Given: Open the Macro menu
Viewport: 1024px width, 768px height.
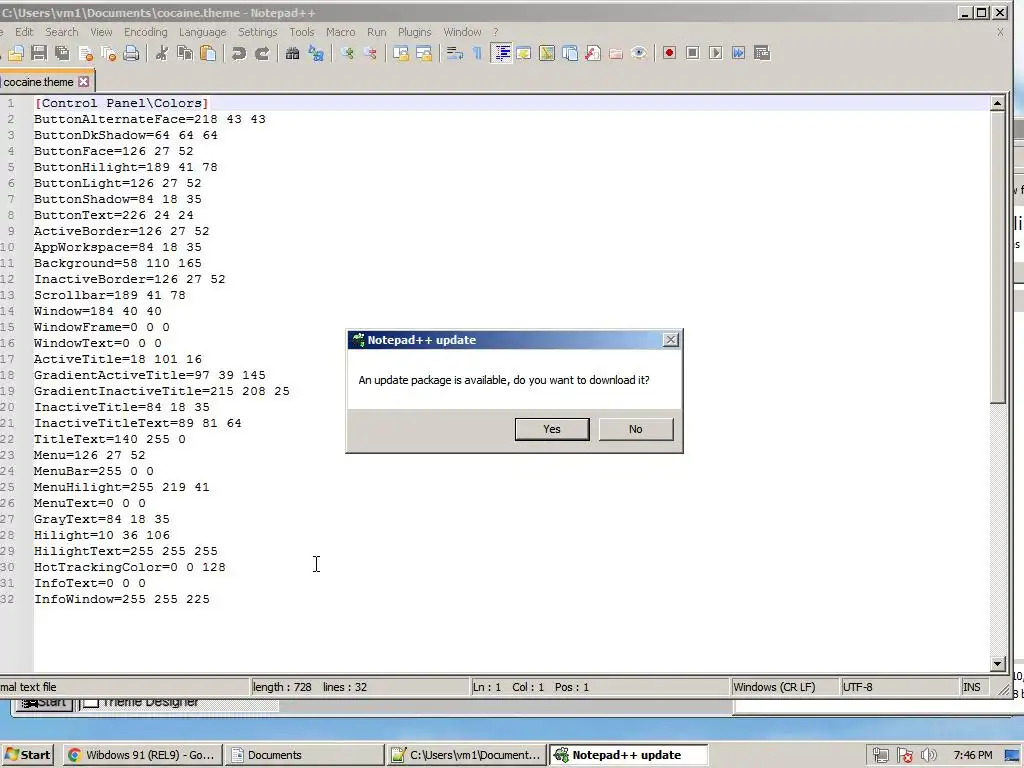Looking at the screenshot, I should tap(340, 32).
